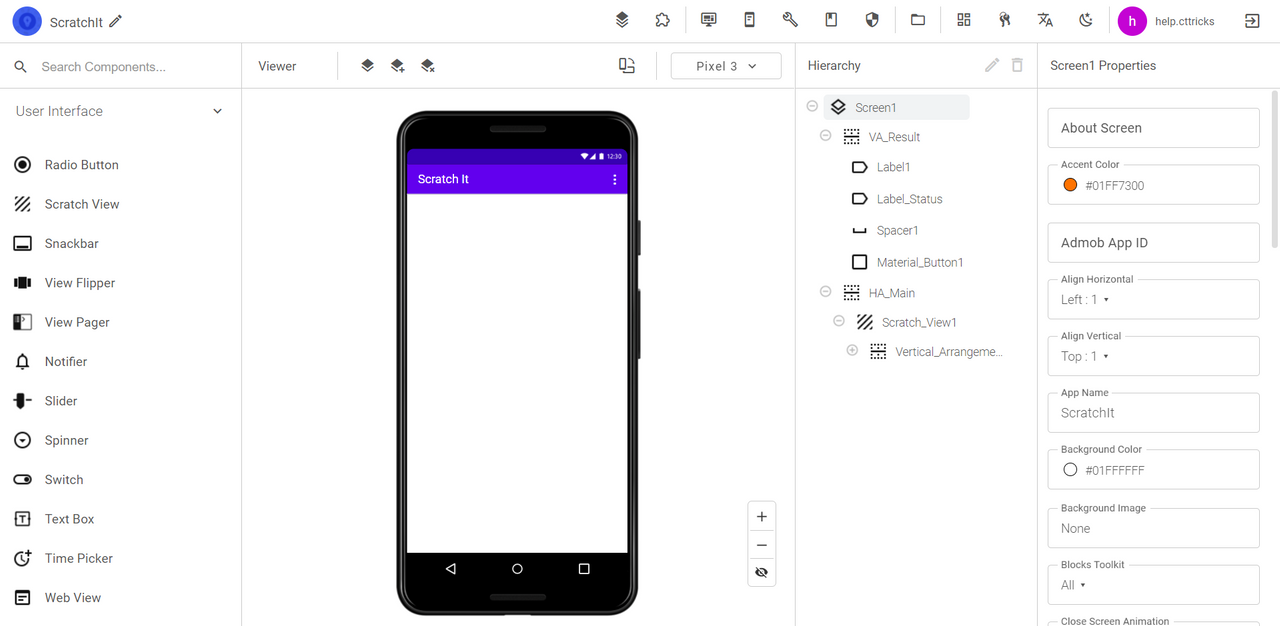Collapse the Screen1 tree node
The width and height of the screenshot is (1280, 626).
click(x=812, y=106)
